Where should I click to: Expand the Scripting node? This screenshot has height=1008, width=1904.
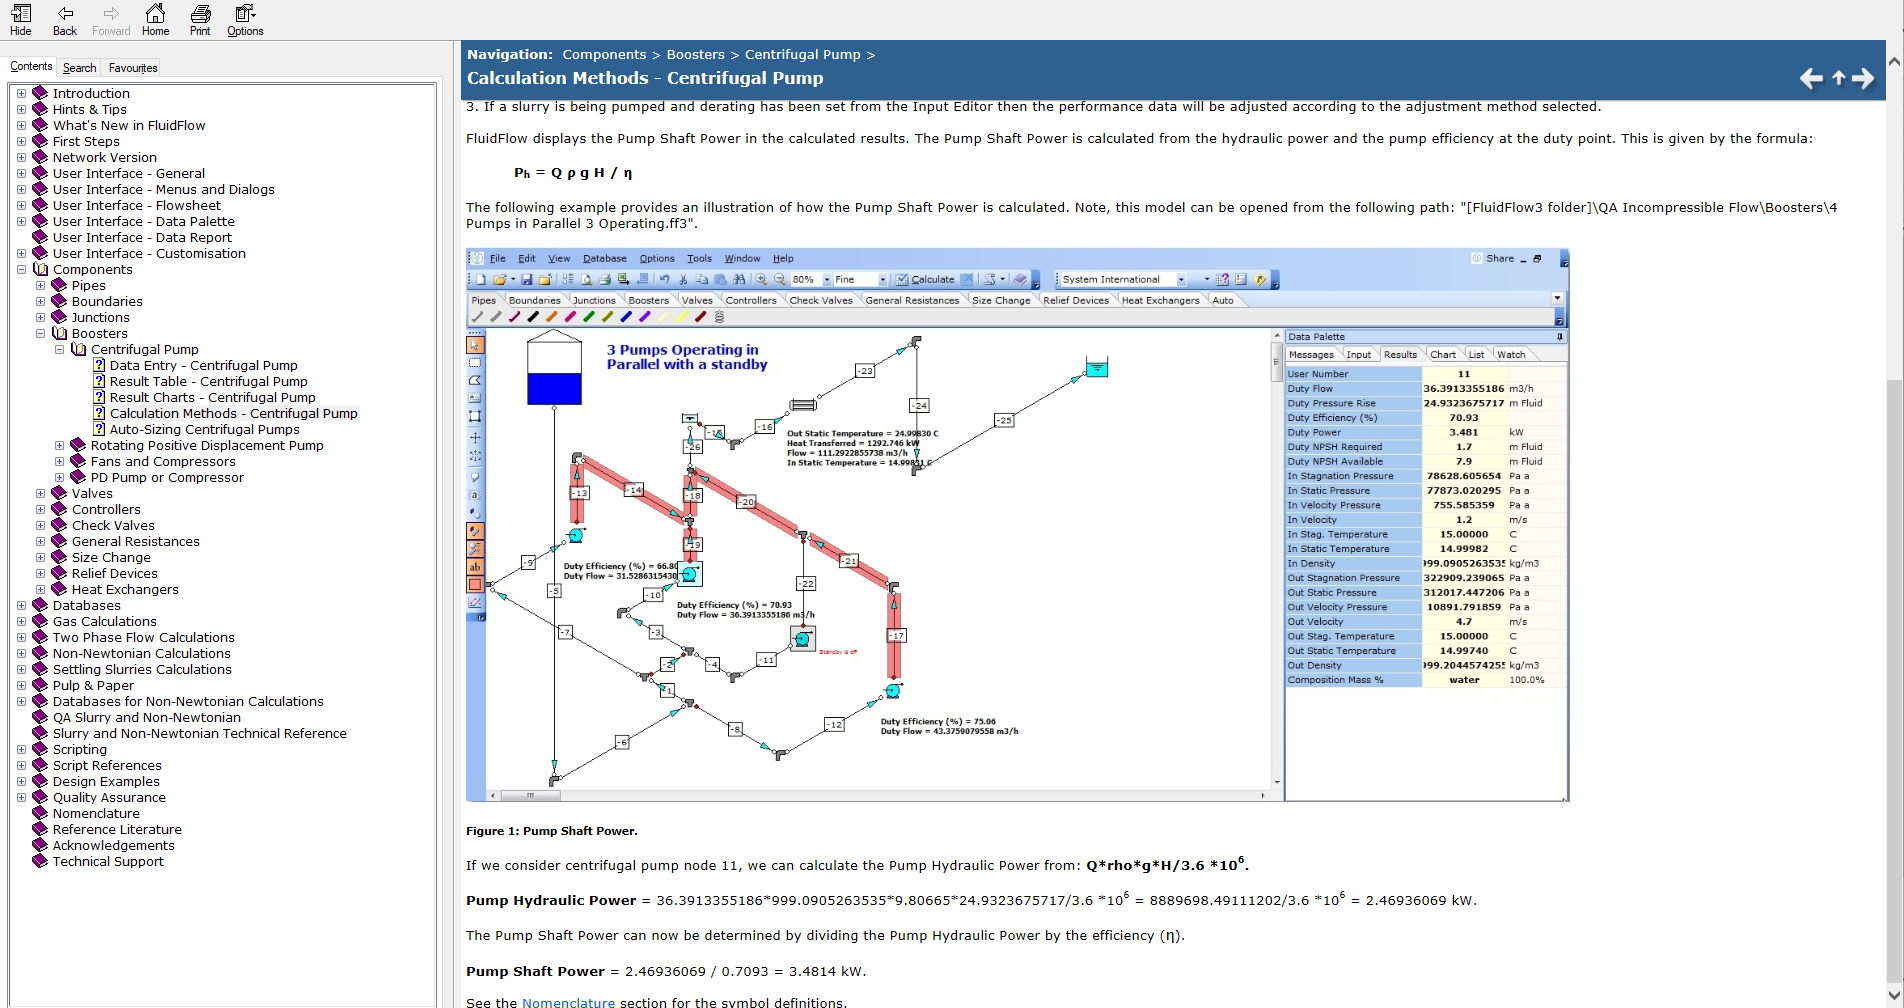[21, 750]
